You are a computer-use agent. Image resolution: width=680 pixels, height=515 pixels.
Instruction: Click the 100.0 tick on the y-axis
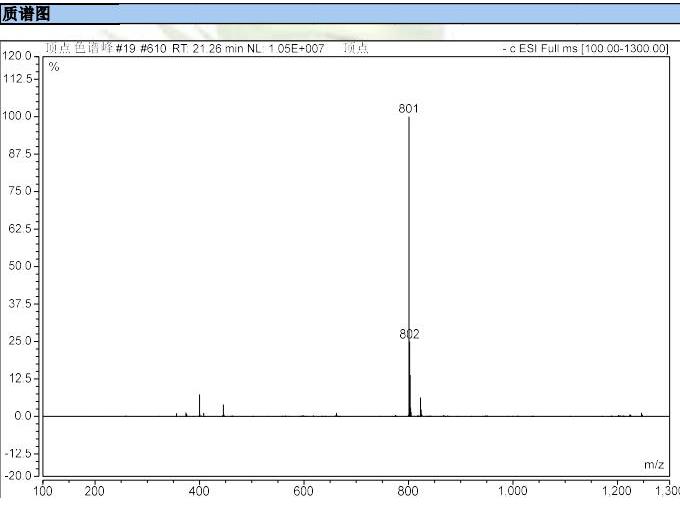[x=20, y=116]
